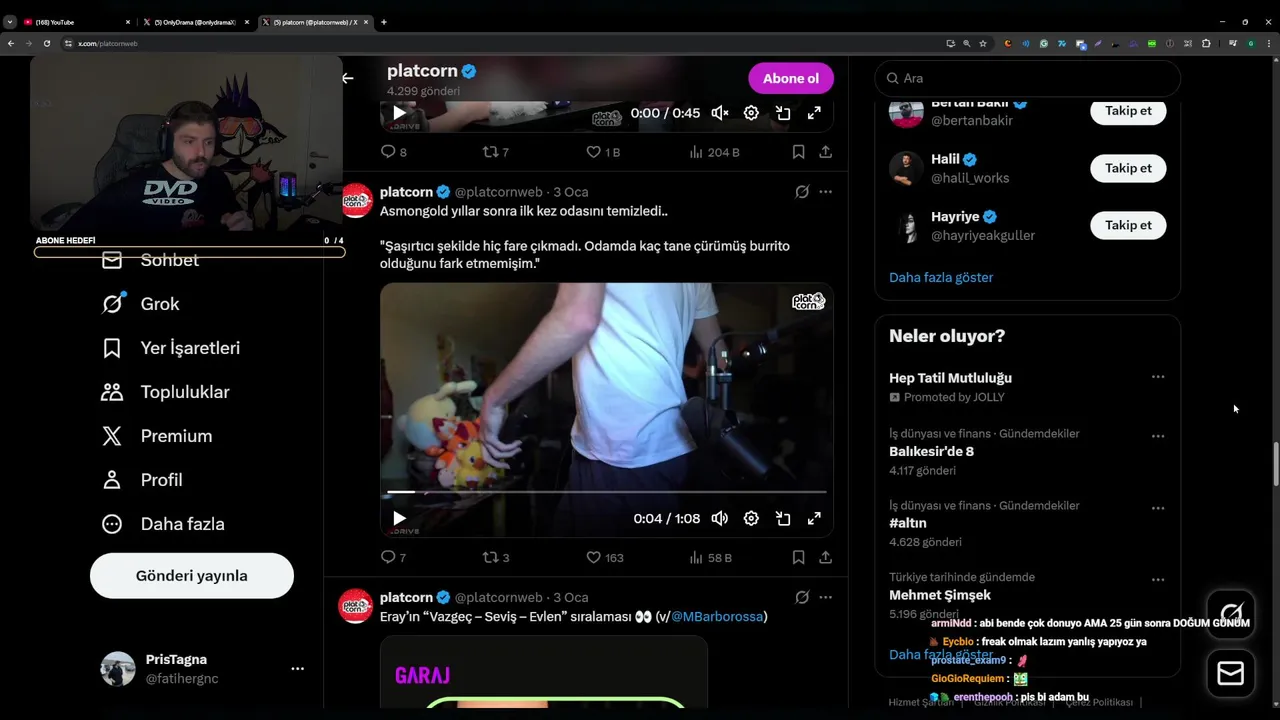Like the post with 1 B likes
The height and width of the screenshot is (720, 1280).
(x=603, y=152)
